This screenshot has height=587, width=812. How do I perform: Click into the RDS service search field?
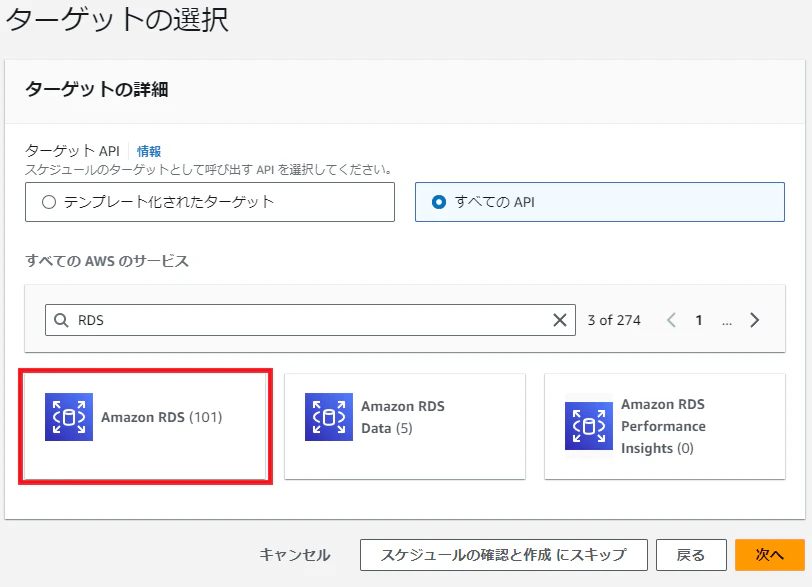click(x=310, y=320)
